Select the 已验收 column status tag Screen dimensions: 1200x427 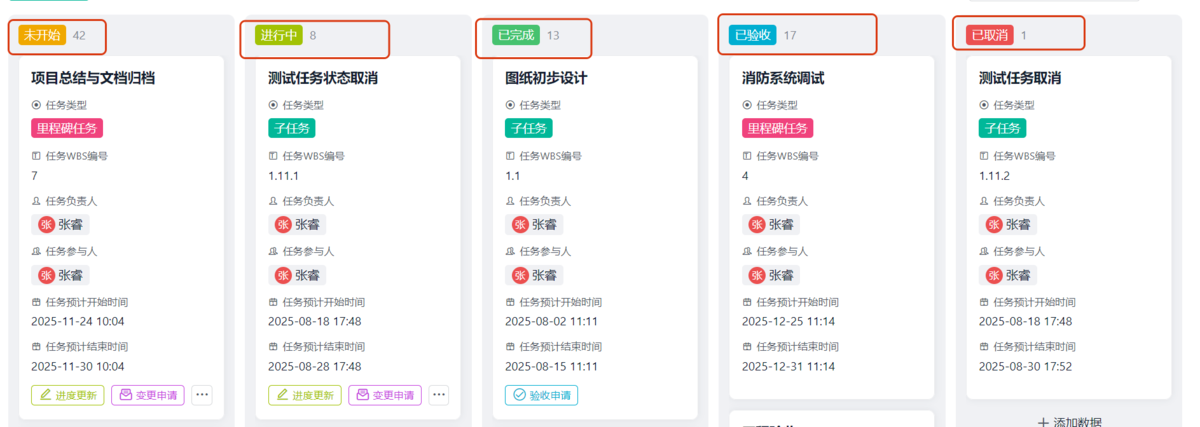[x=753, y=35]
